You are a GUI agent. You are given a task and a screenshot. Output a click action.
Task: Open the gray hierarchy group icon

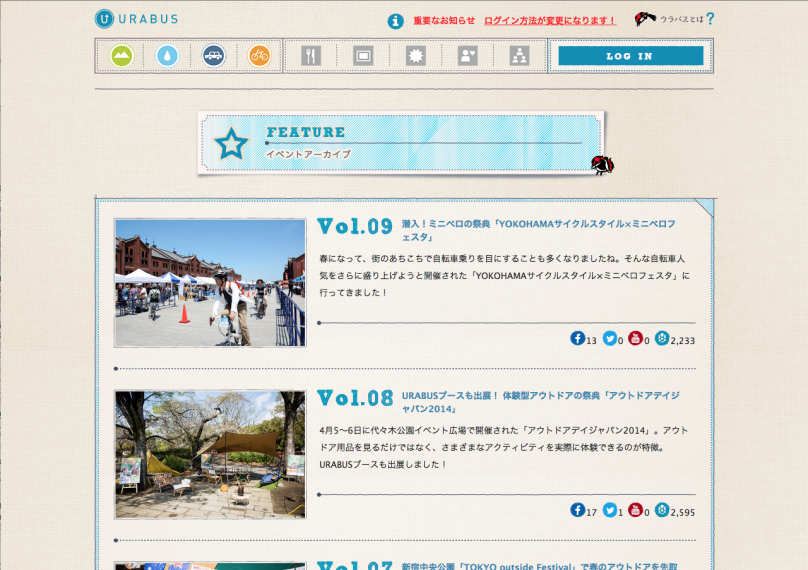coord(519,56)
